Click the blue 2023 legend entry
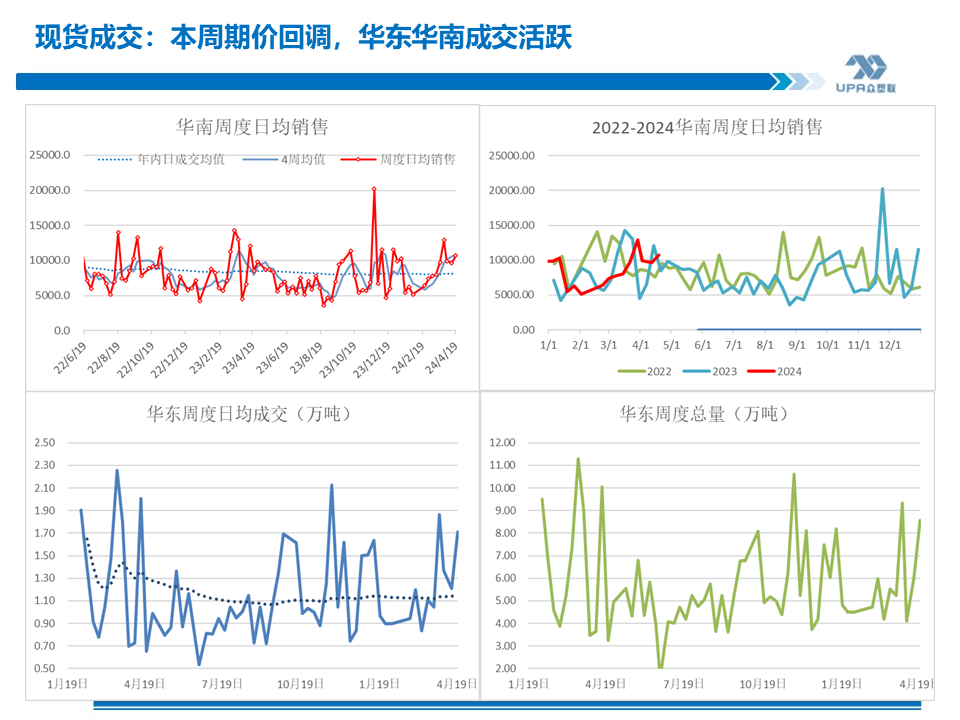The width and height of the screenshot is (960, 720). [710, 372]
